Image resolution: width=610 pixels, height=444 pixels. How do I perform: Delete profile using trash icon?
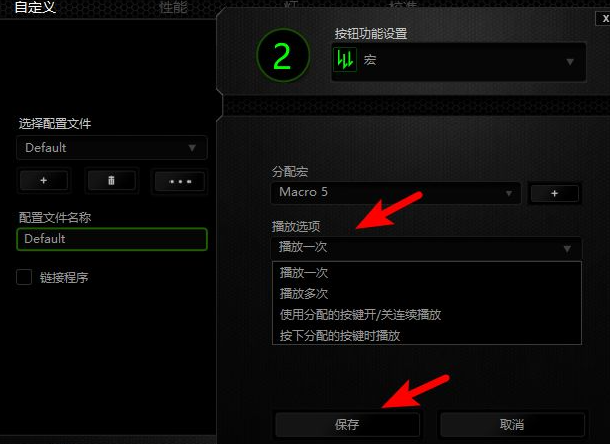[111, 181]
